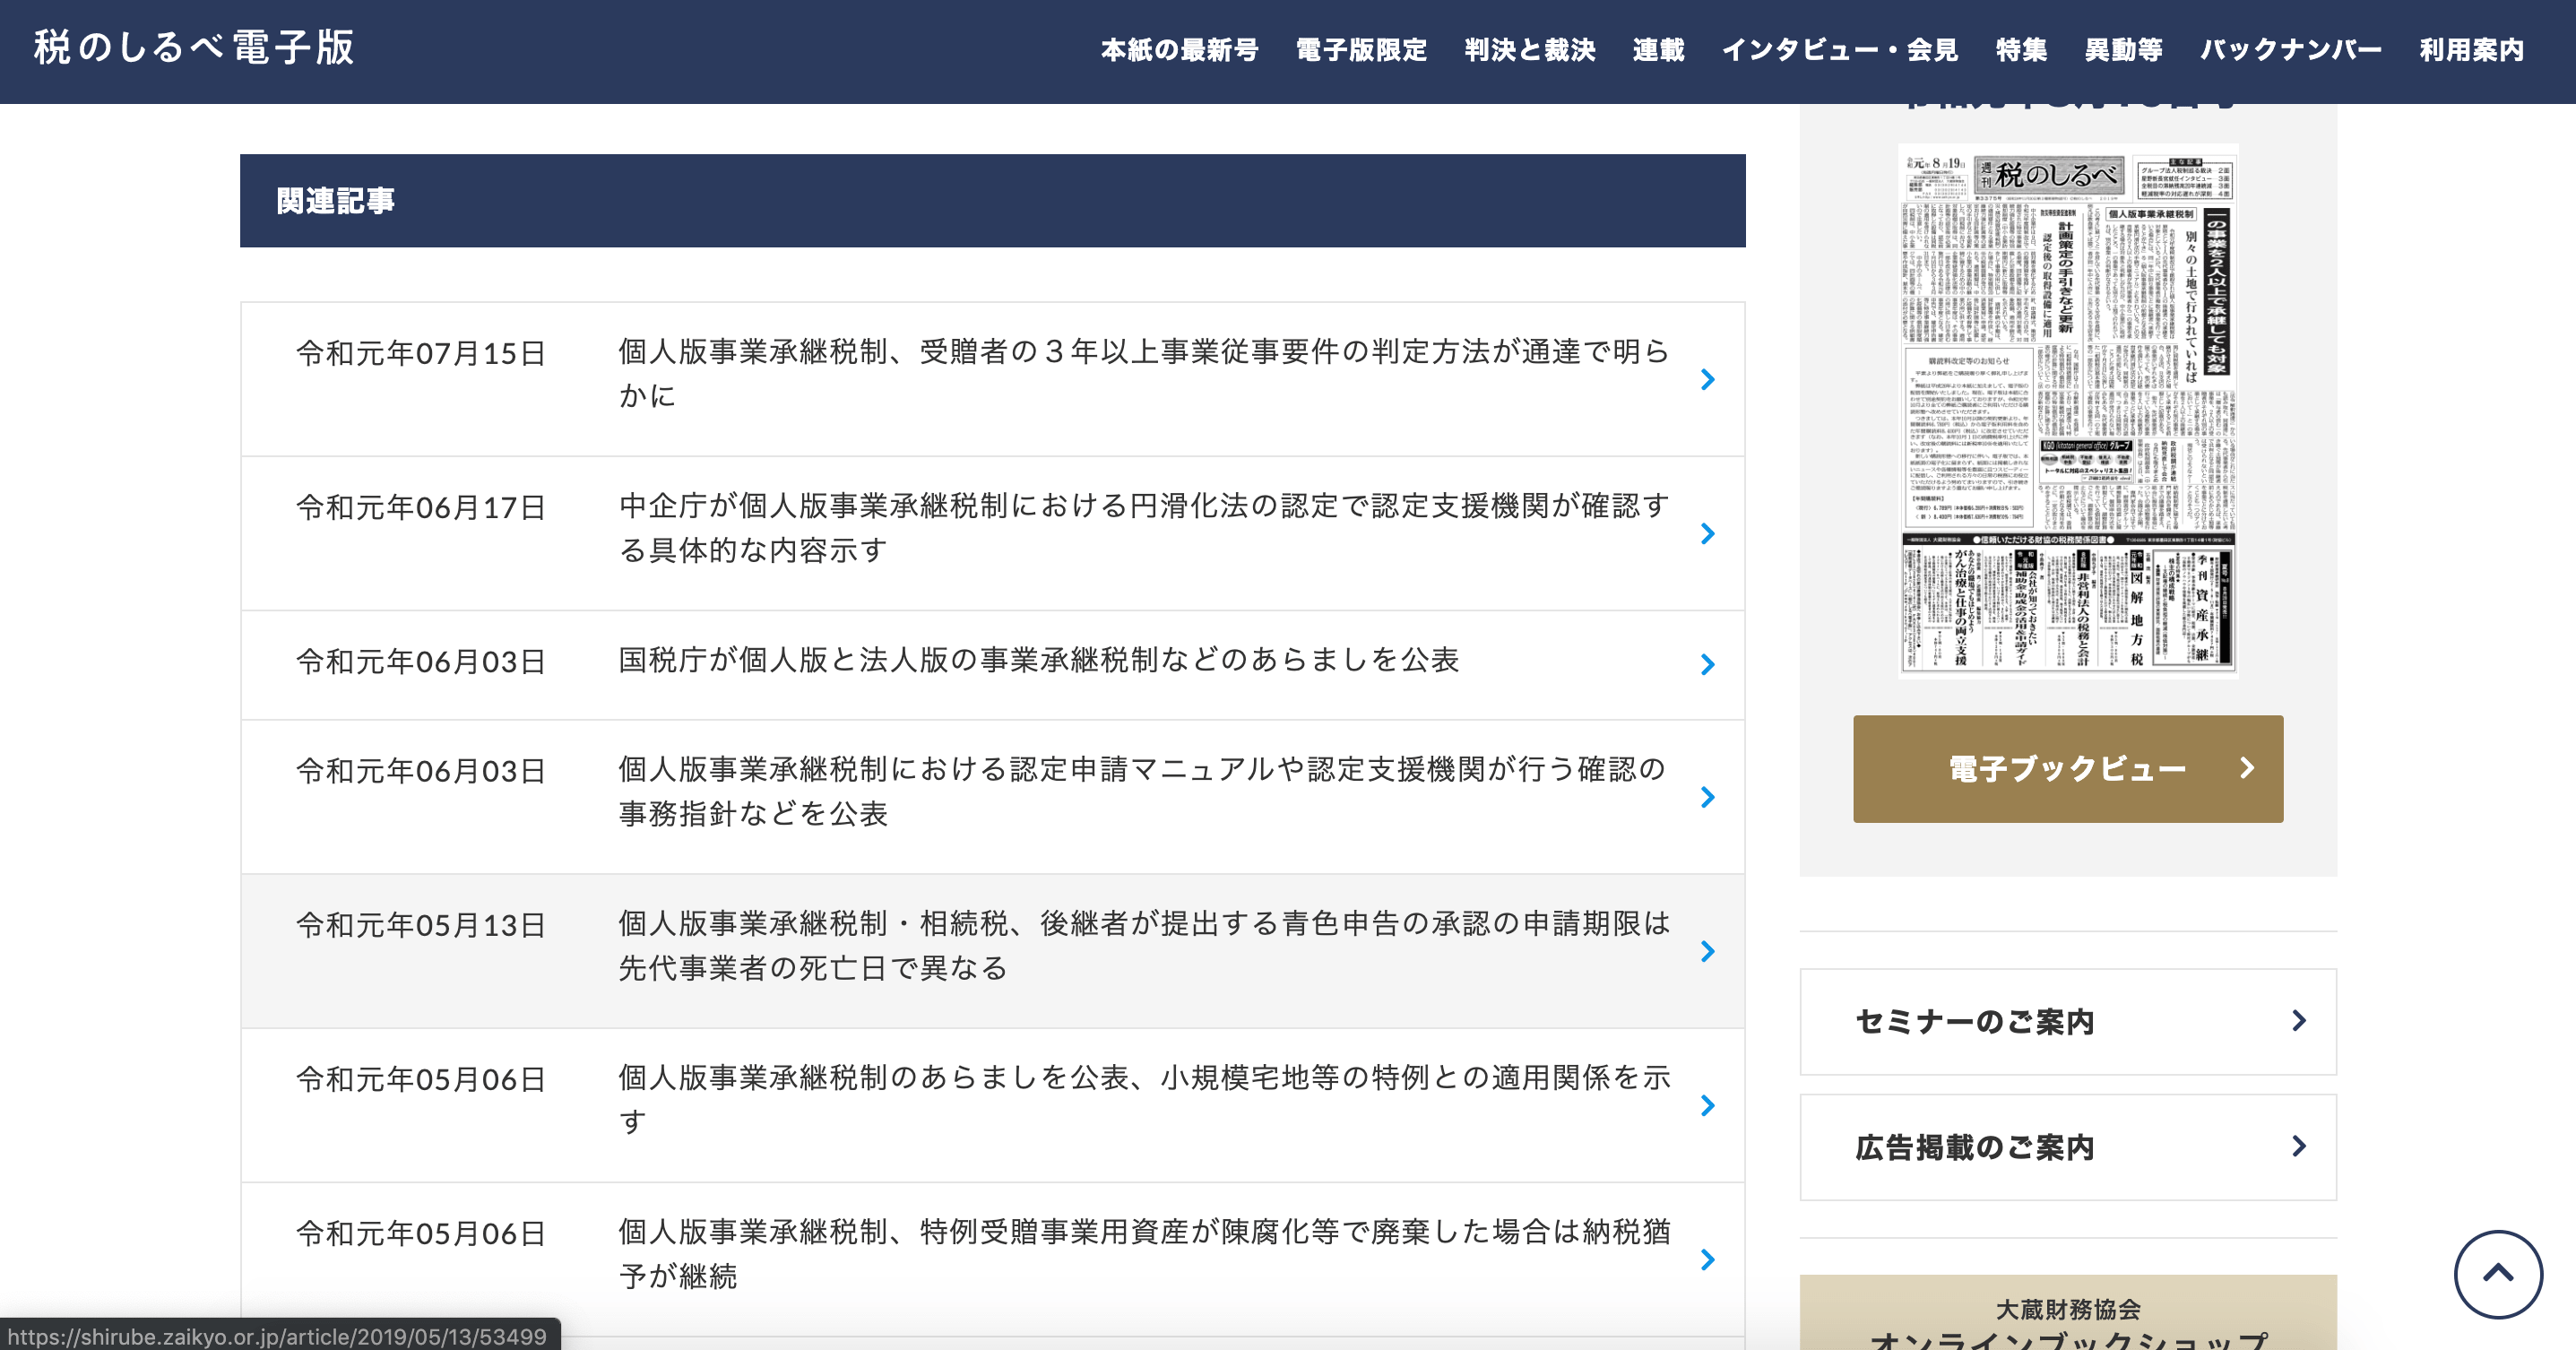Go to 判決と裁決 section
Image resolution: width=2576 pixels, height=1350 pixels.
tap(1529, 50)
